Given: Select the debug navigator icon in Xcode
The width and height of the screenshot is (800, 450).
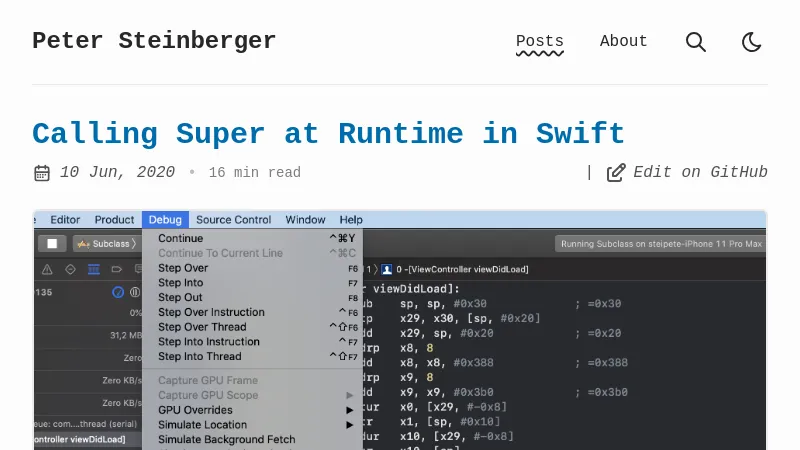Looking at the screenshot, I should 93,269.
